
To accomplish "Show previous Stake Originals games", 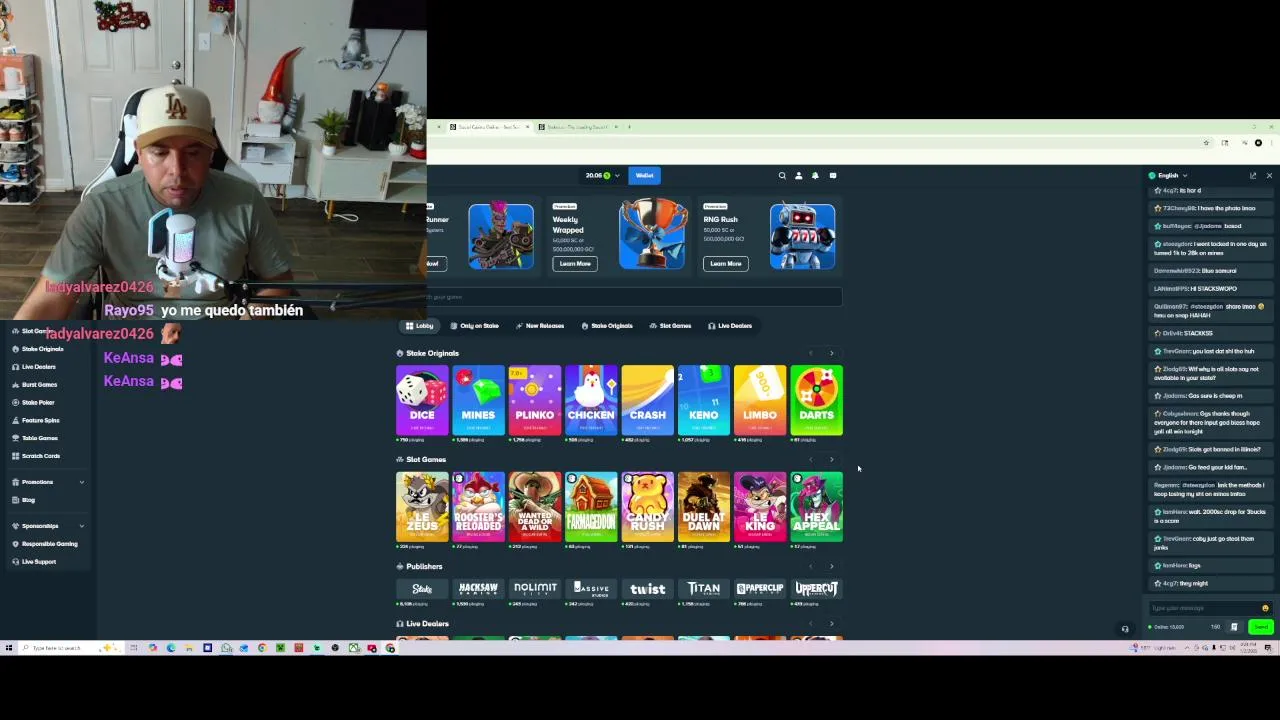I will pyautogui.click(x=811, y=353).
